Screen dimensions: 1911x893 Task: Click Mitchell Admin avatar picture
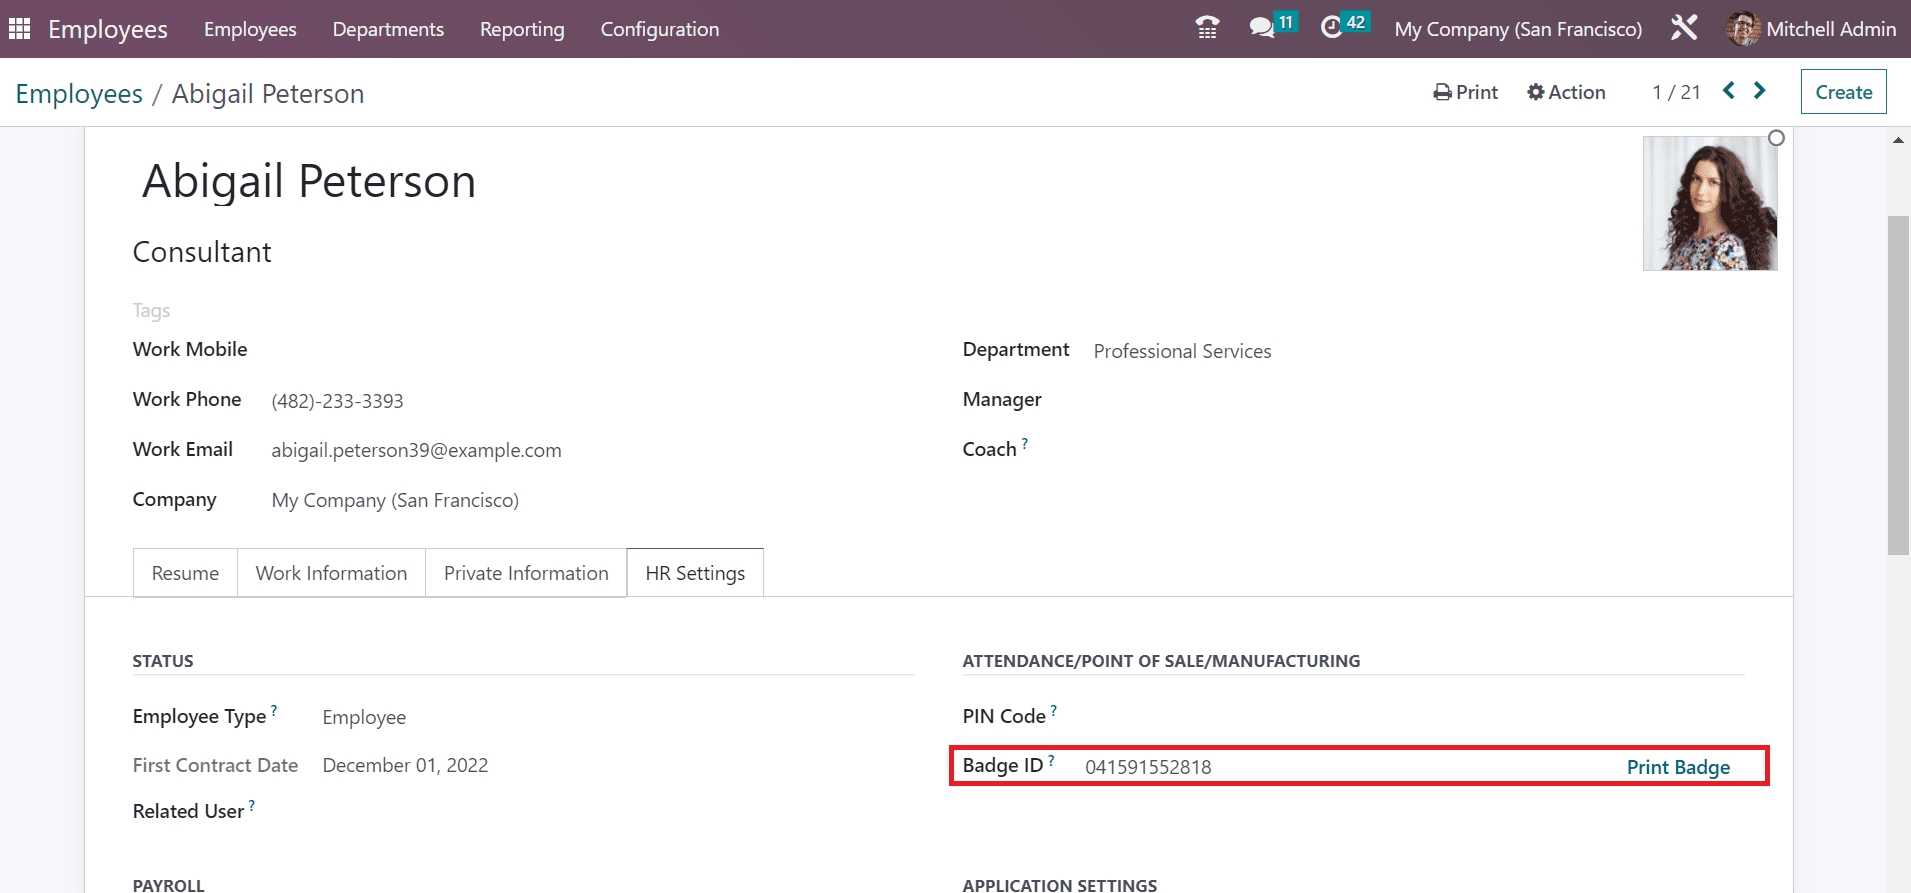coord(1743,29)
